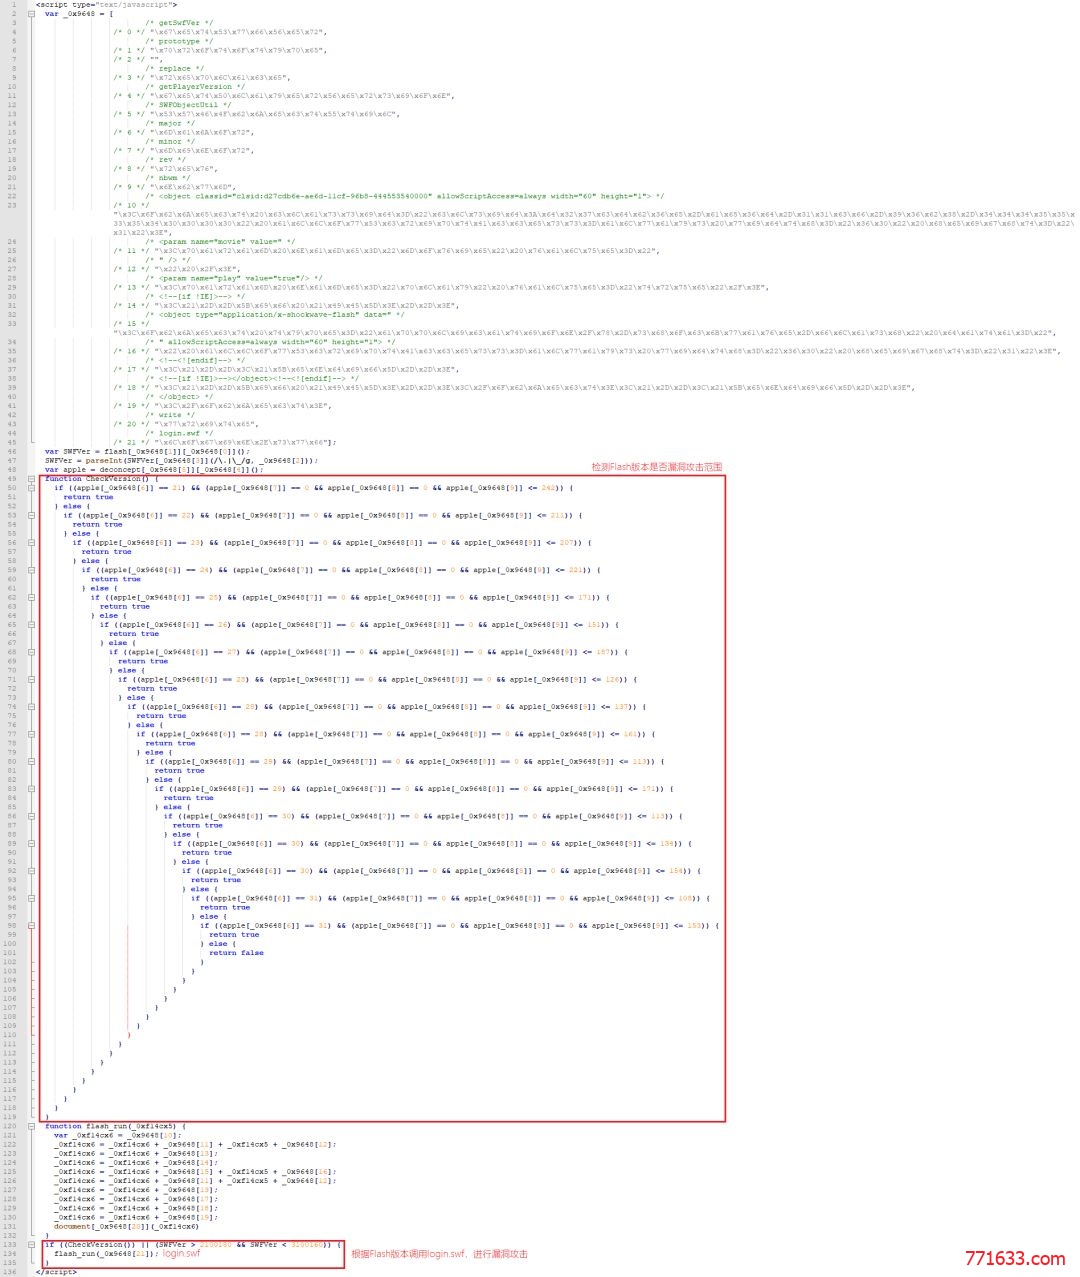Collapse fold marker on line 98
The width and height of the screenshot is (1080, 1277).
click(x=31, y=926)
